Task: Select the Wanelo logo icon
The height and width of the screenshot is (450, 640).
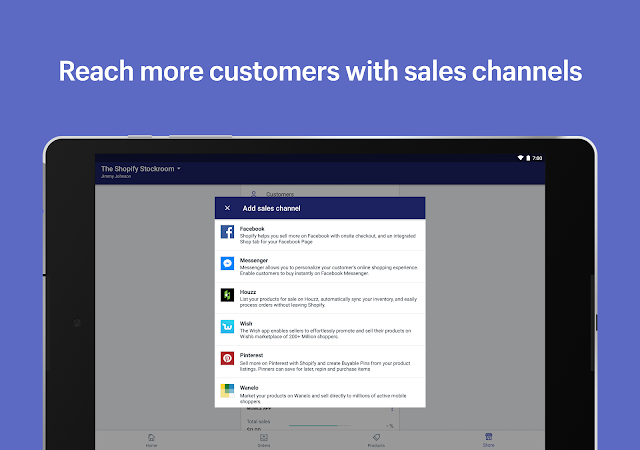Action: [x=227, y=390]
